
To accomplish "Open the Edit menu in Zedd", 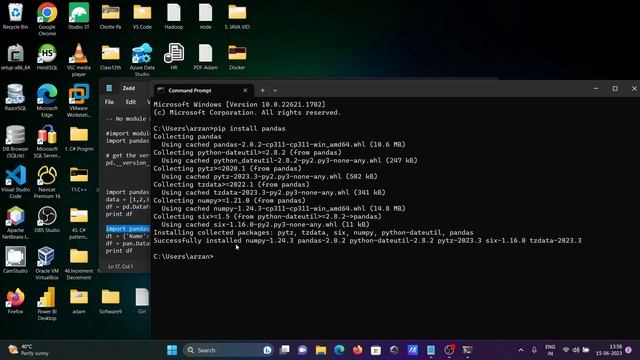I will point(131,102).
